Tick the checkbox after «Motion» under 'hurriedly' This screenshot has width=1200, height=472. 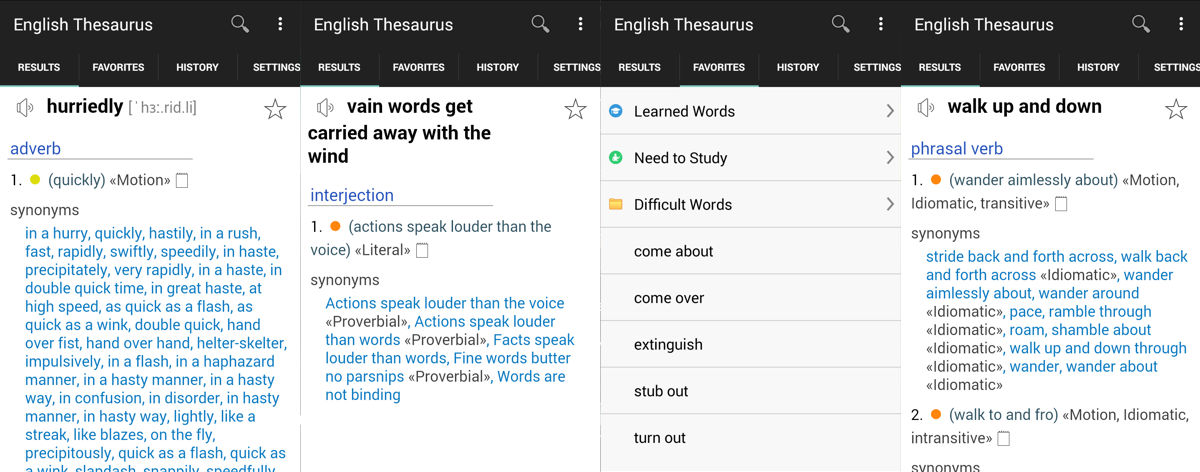coord(181,181)
